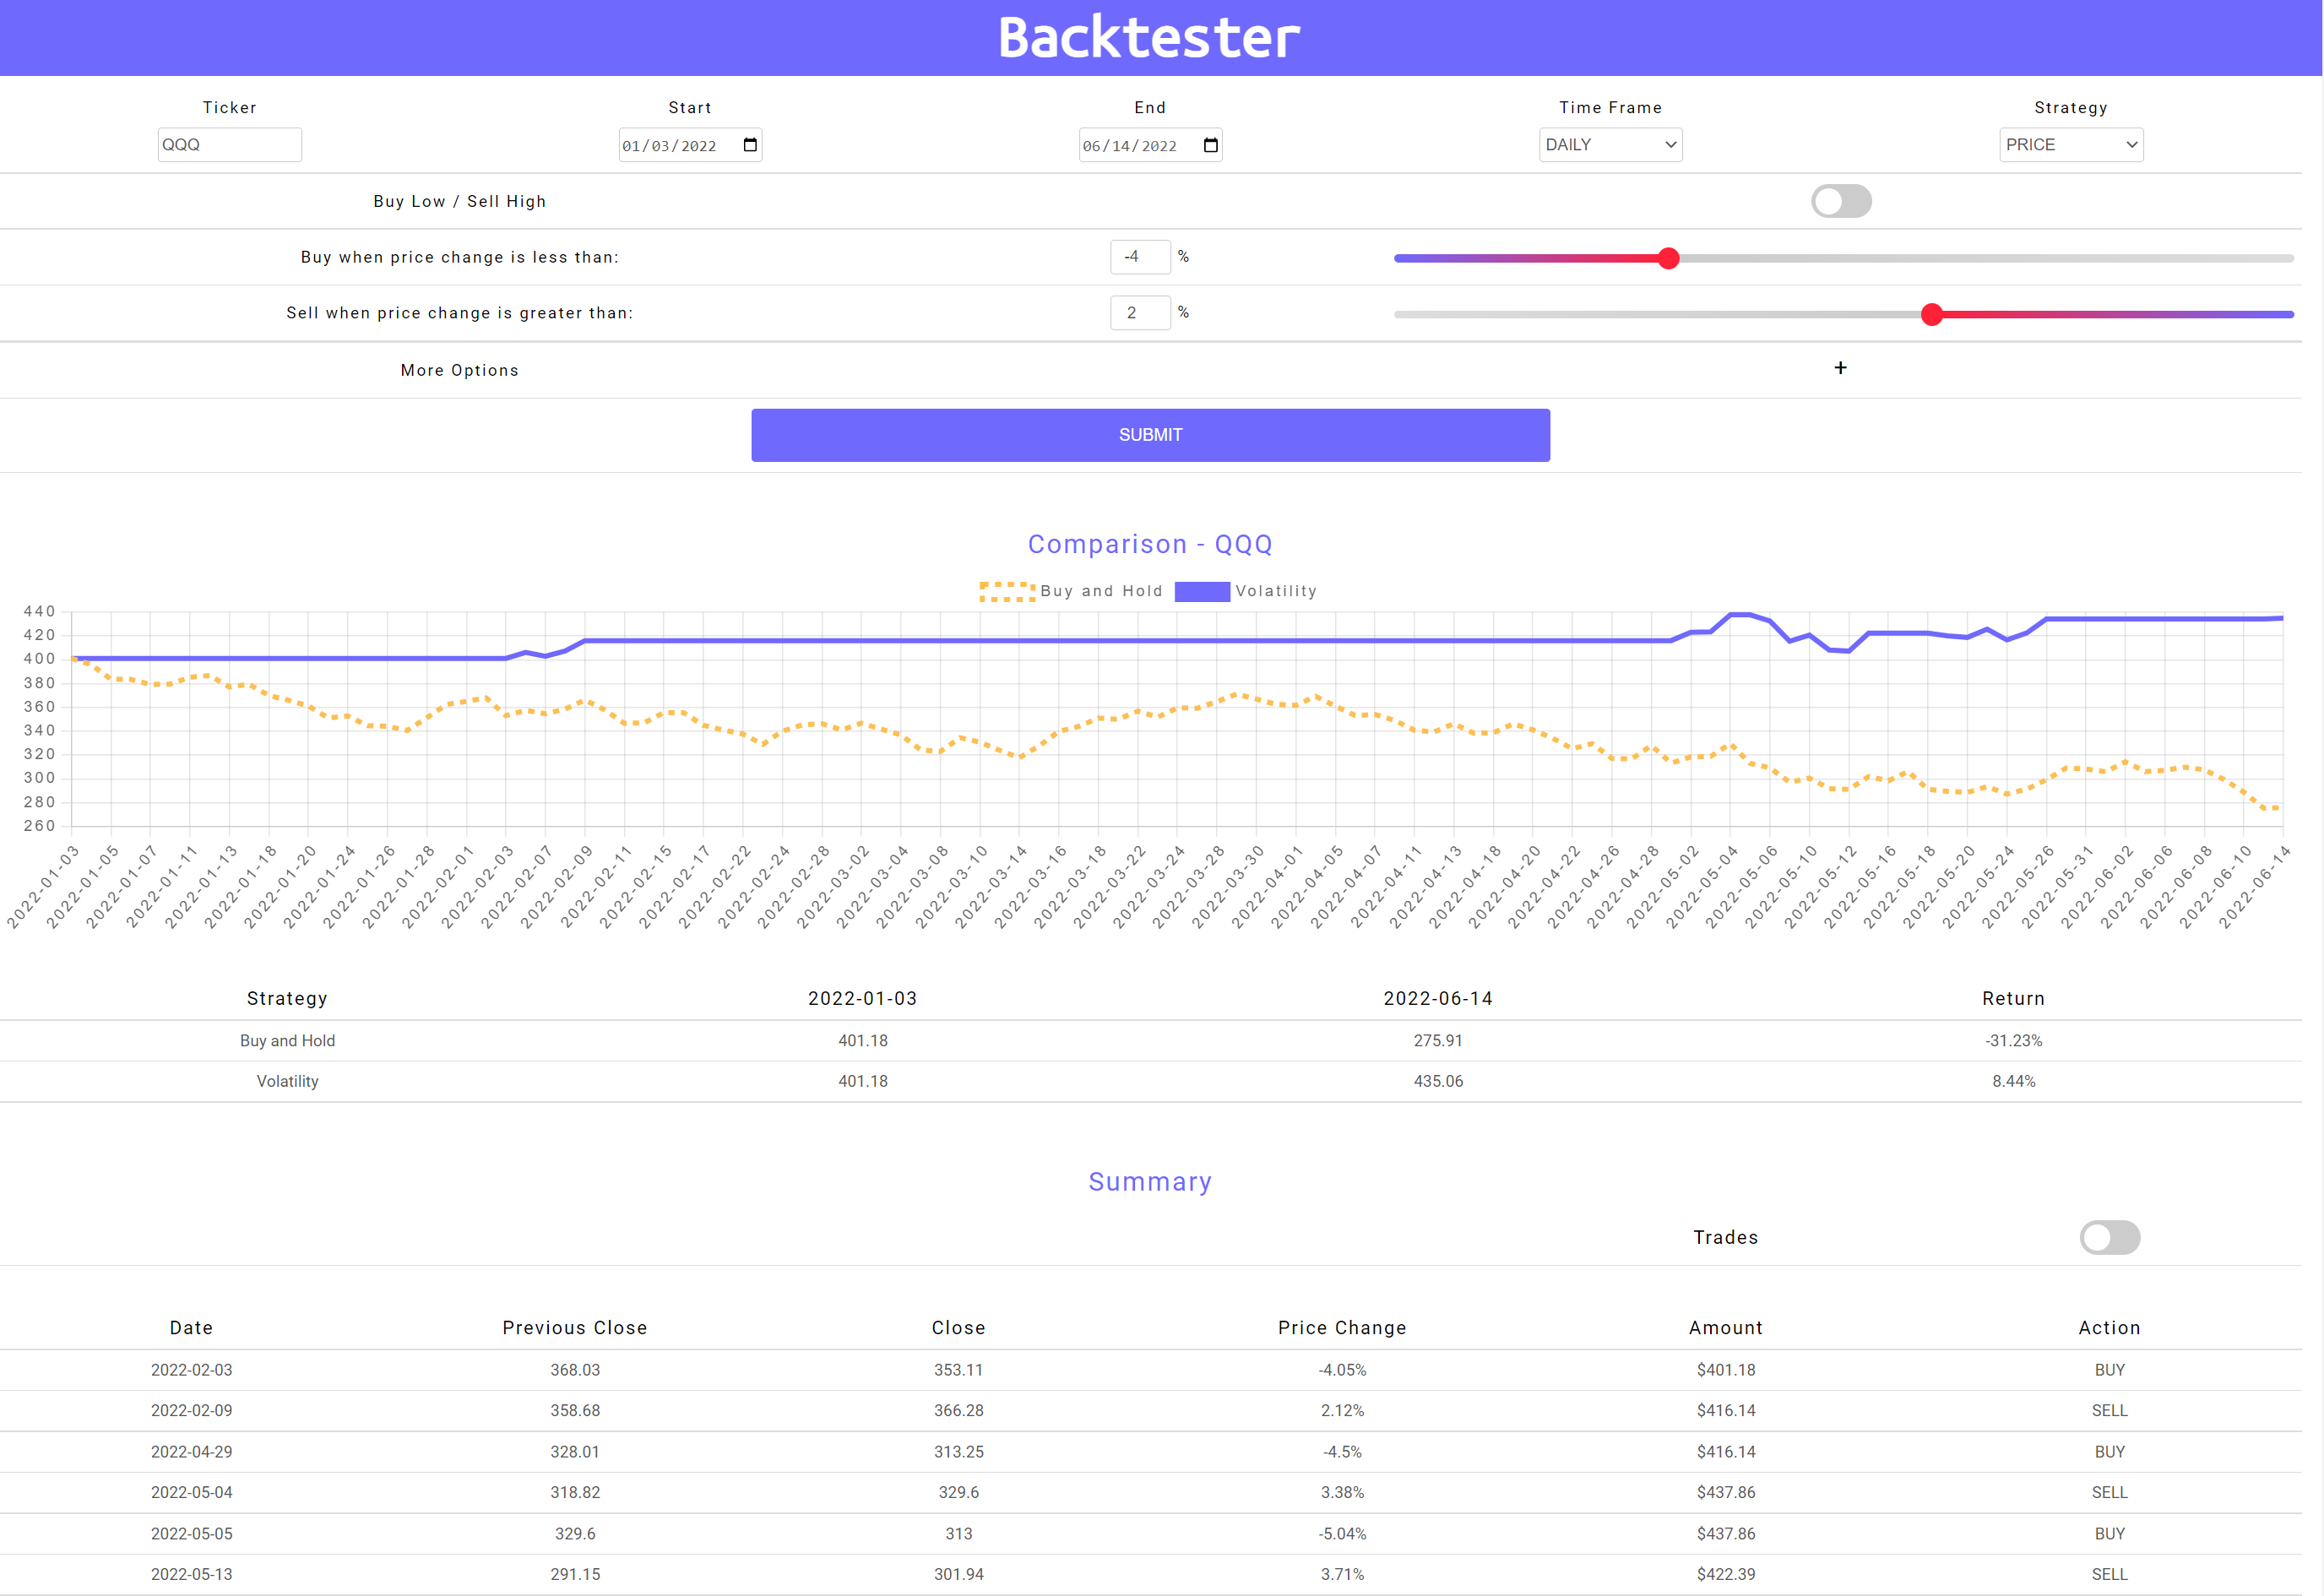
Task: Click the 3.71% price change cell
Action: (x=1342, y=1575)
